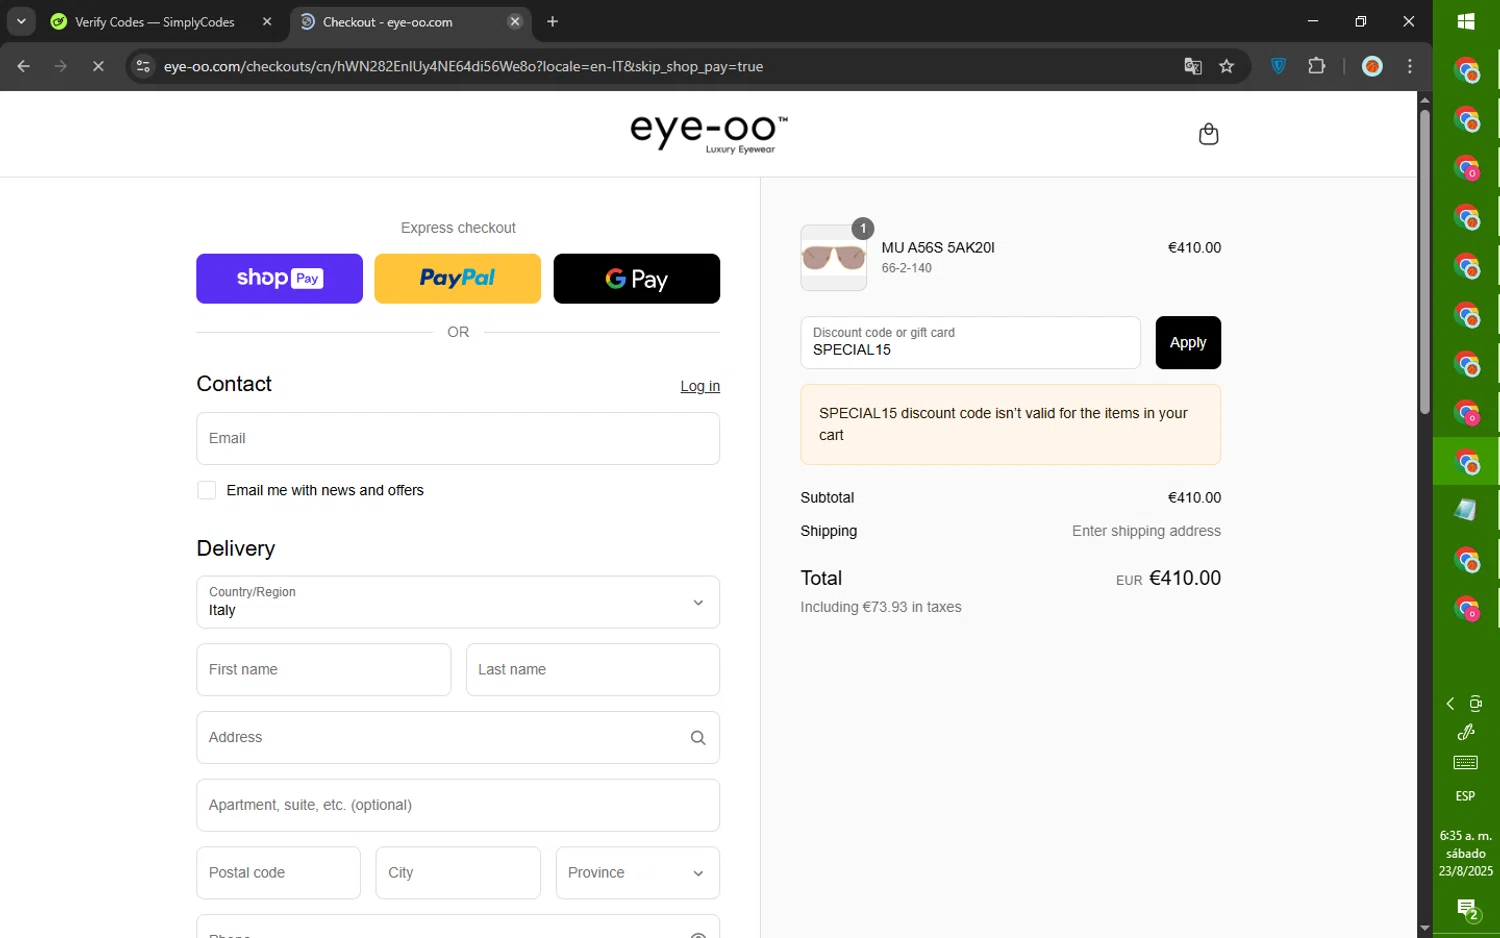1500x938 pixels.
Task: Click the Google Translate icon in address bar
Action: point(1192,66)
